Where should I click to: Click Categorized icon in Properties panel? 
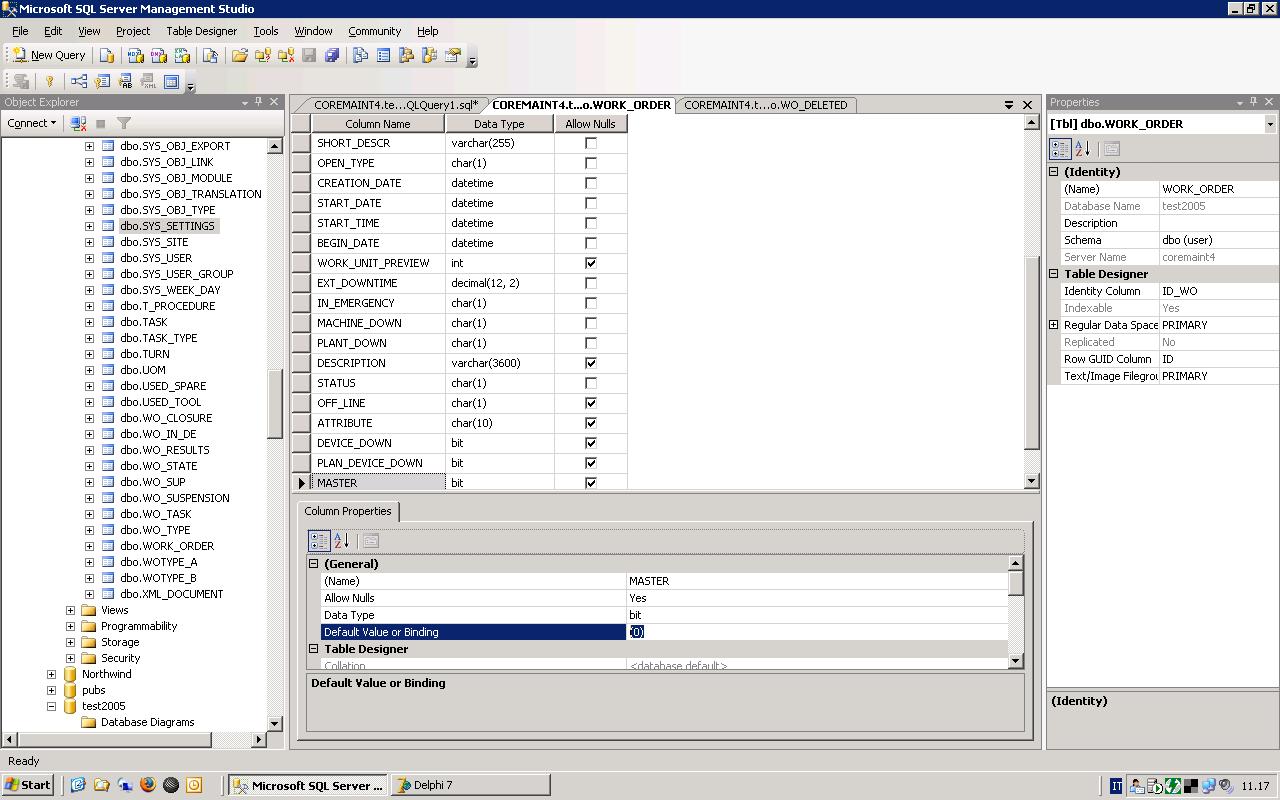coord(1060,149)
